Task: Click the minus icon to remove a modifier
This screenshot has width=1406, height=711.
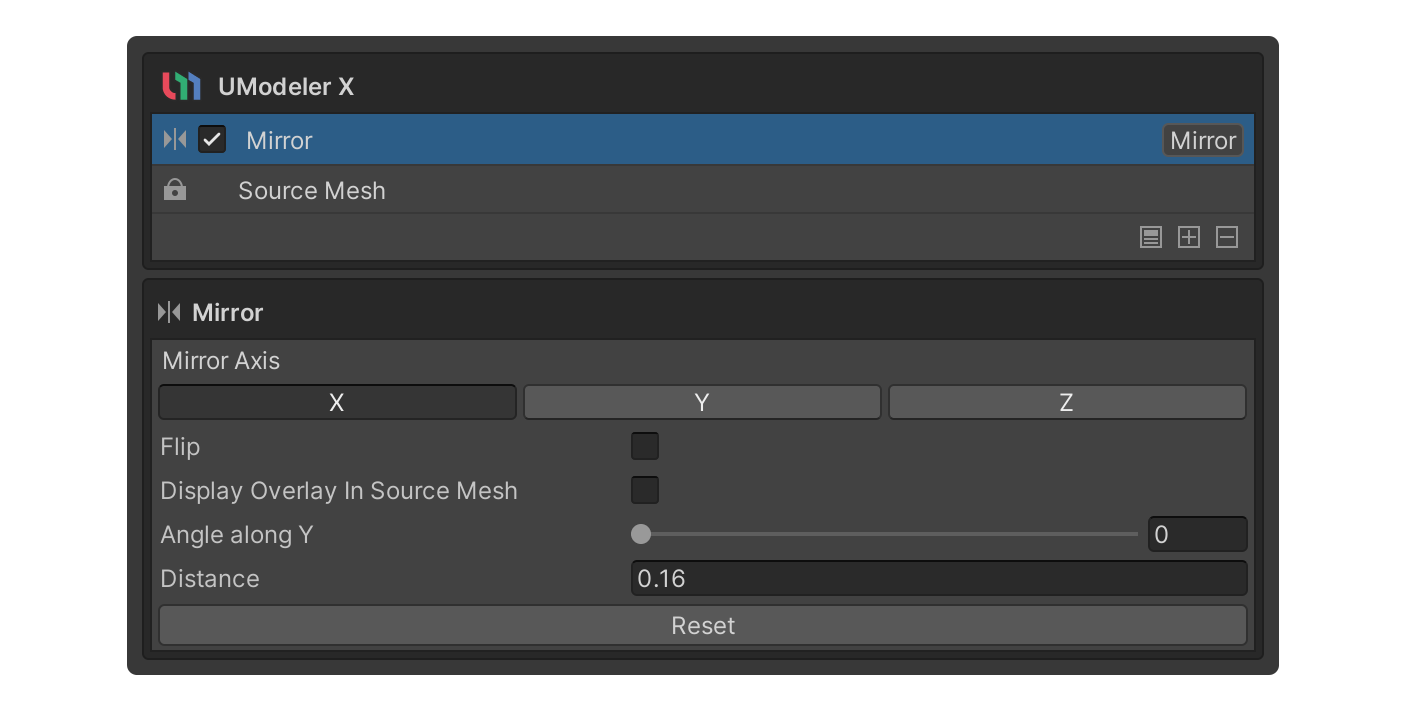Action: point(1227,238)
